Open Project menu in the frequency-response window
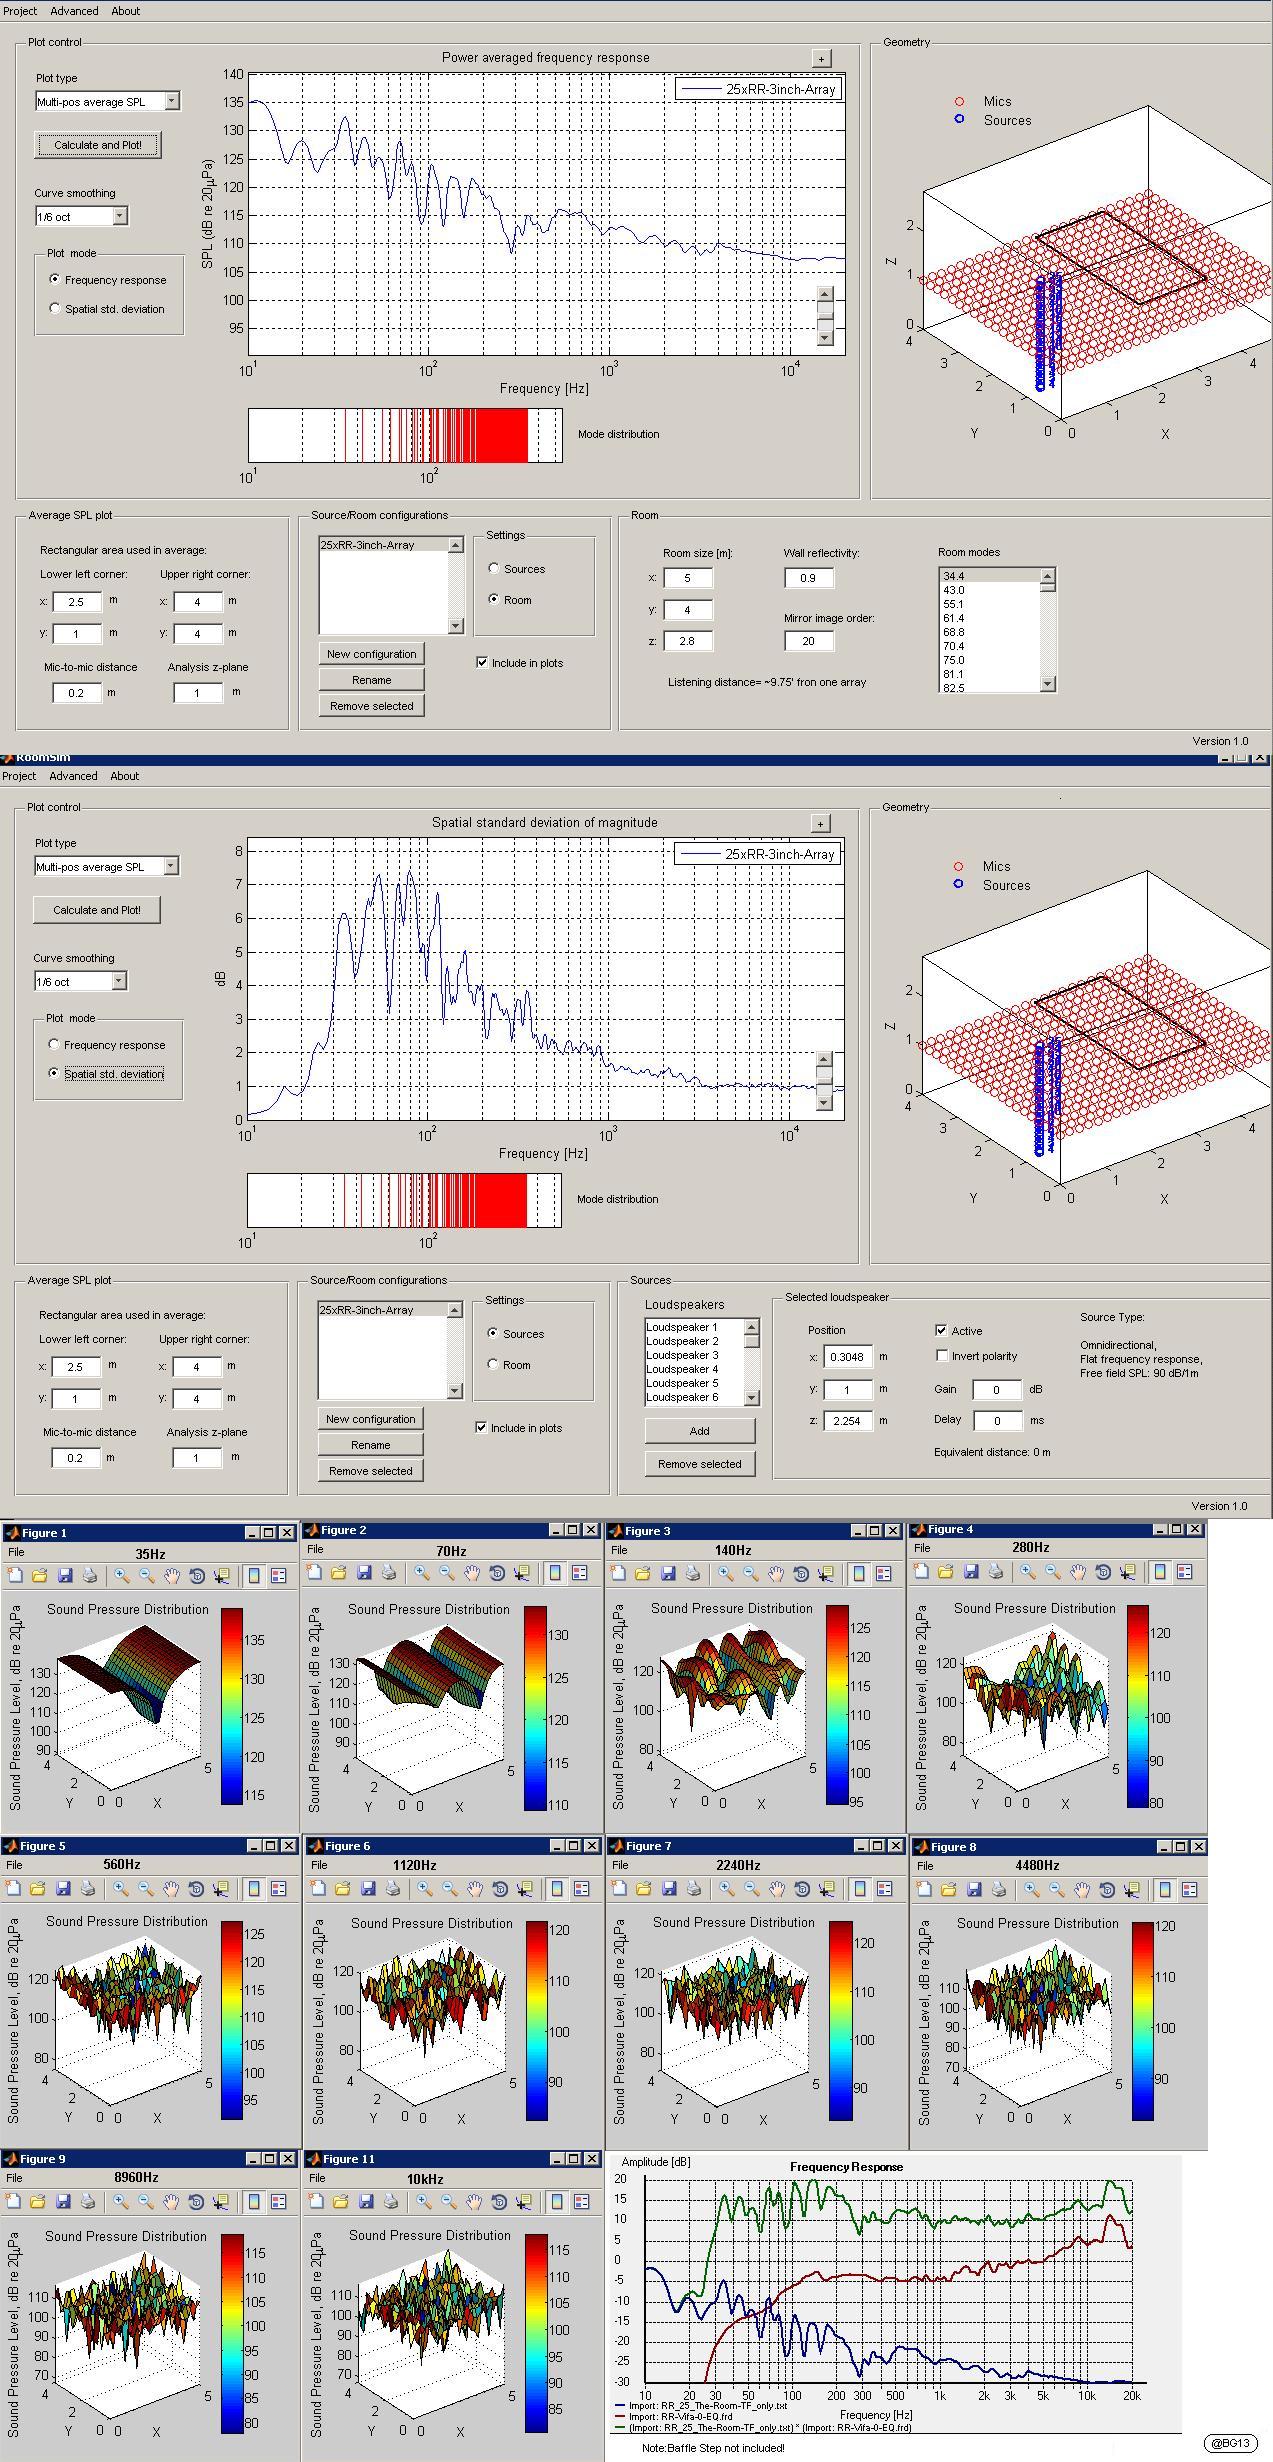 coord(19,11)
